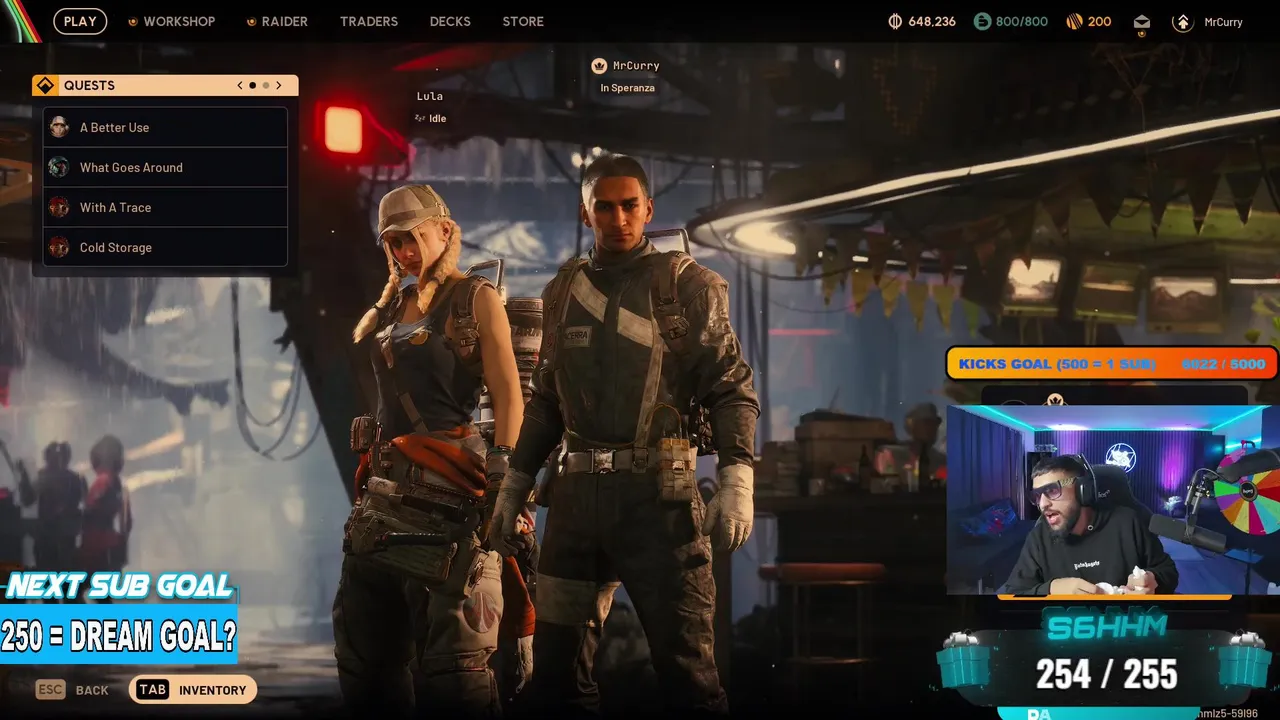Click the orange token icon beside 200

pos(1074,21)
